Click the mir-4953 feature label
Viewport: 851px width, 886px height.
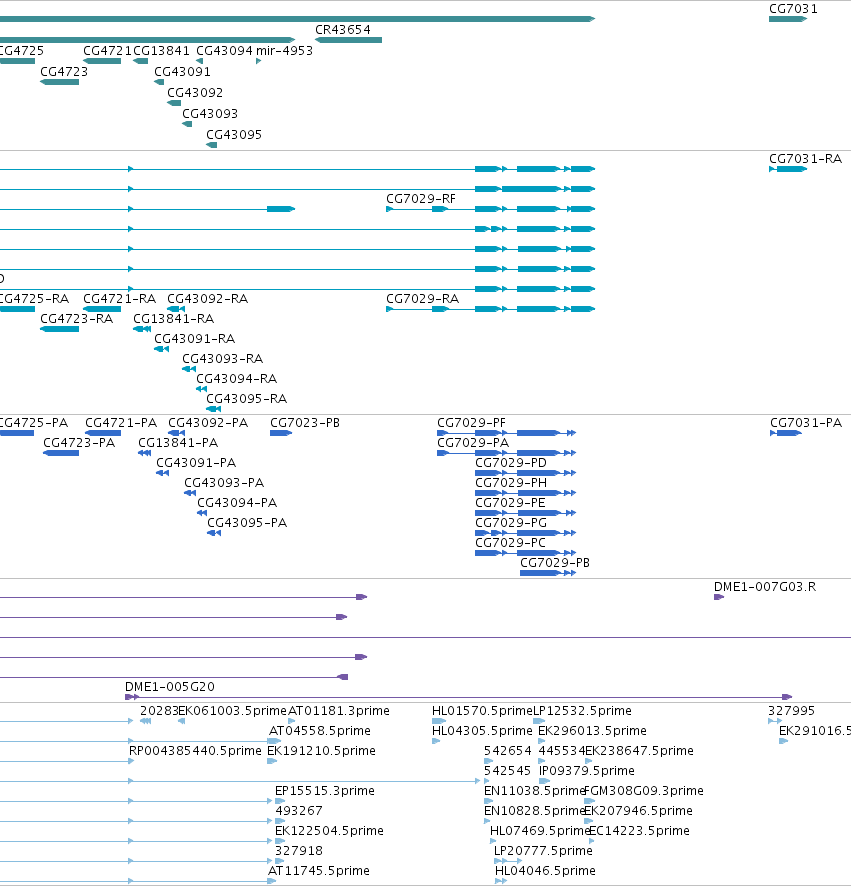pos(284,50)
